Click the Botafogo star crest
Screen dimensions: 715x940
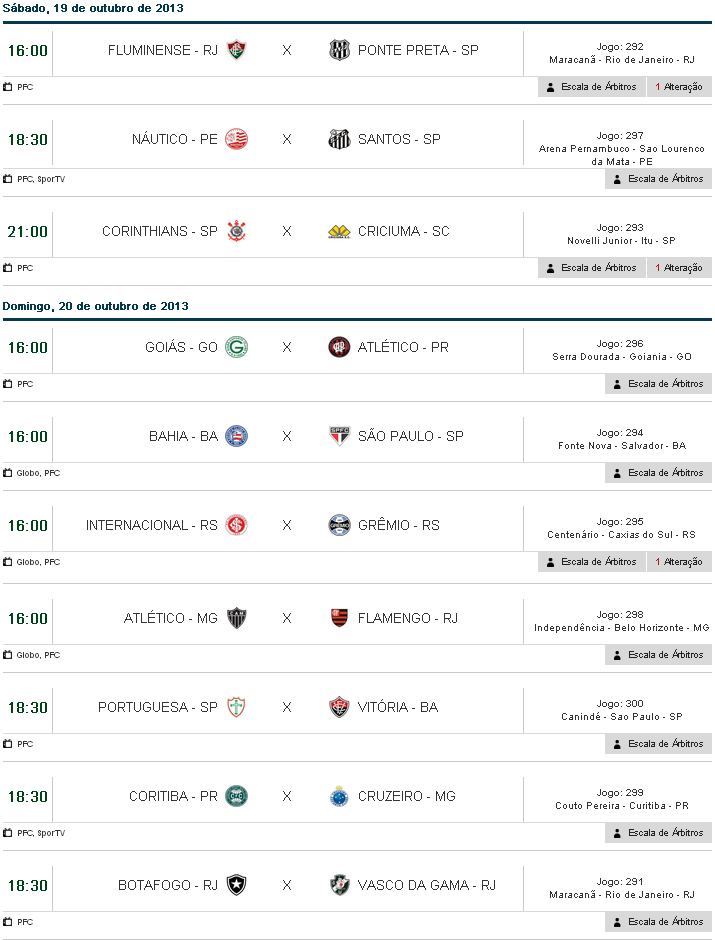point(236,885)
